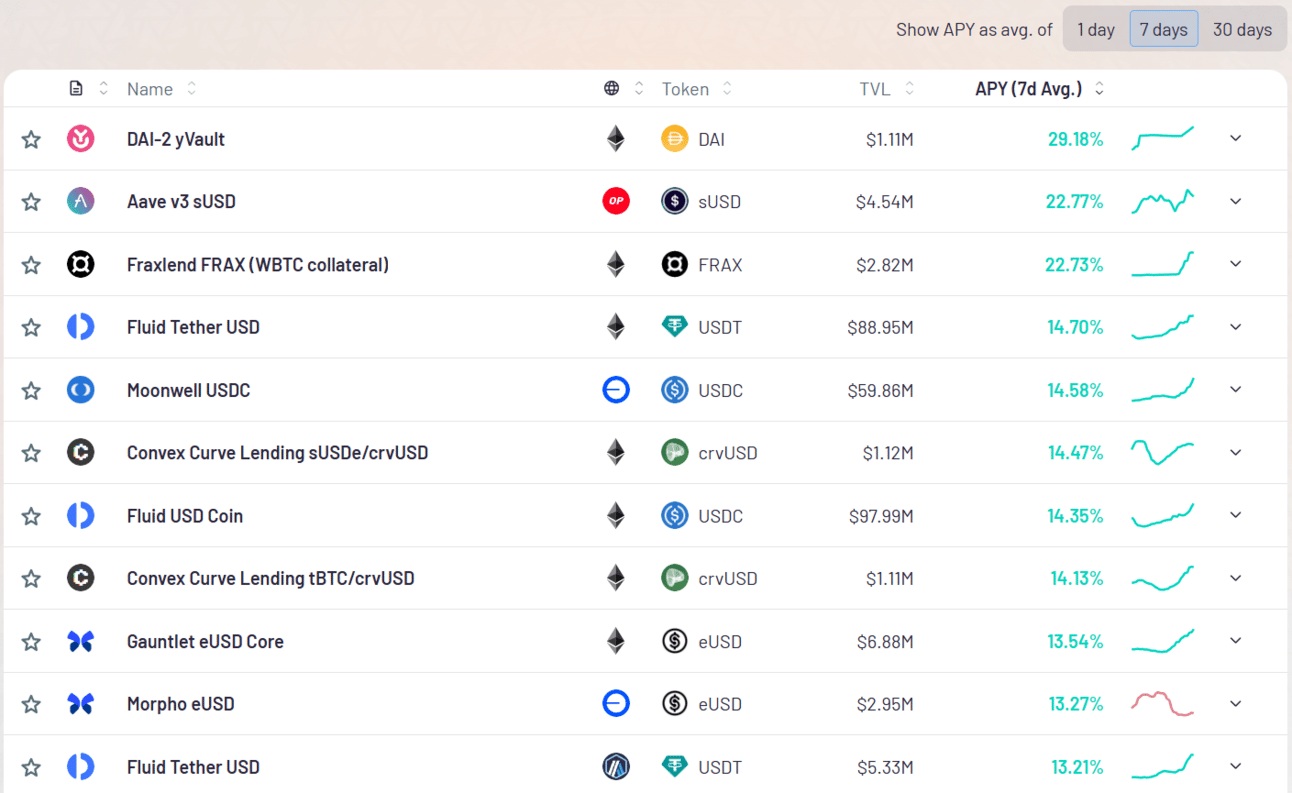Favorite Convex Curve Lending tBTC/crvUSD
This screenshot has width=1292, height=793.
coord(31,579)
